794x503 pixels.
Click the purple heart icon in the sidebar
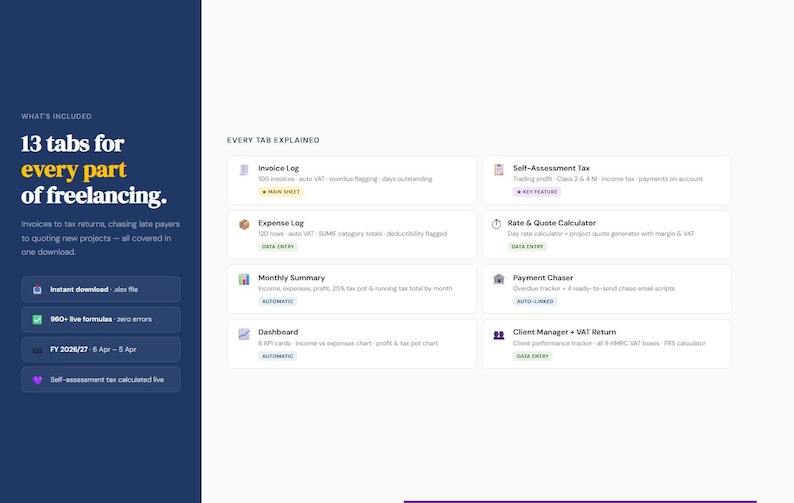pyautogui.click(x=37, y=380)
